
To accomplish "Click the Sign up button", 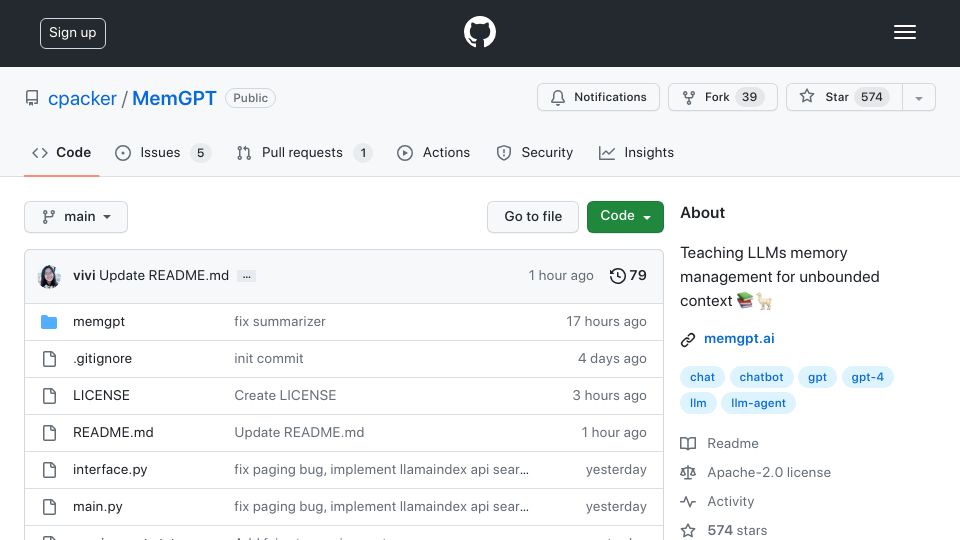I will point(73,33).
